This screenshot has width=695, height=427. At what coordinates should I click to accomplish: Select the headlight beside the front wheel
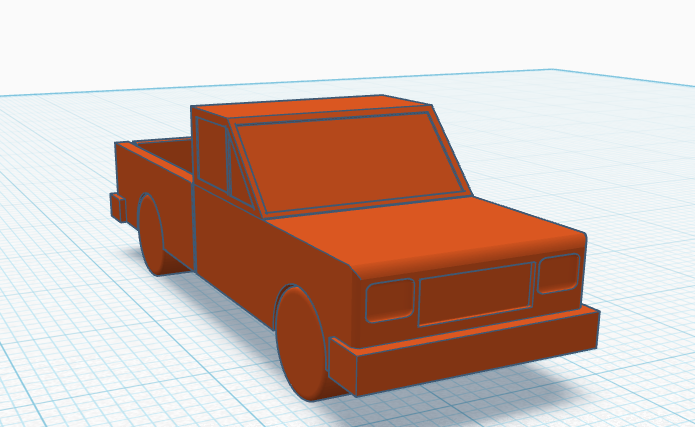[390, 300]
